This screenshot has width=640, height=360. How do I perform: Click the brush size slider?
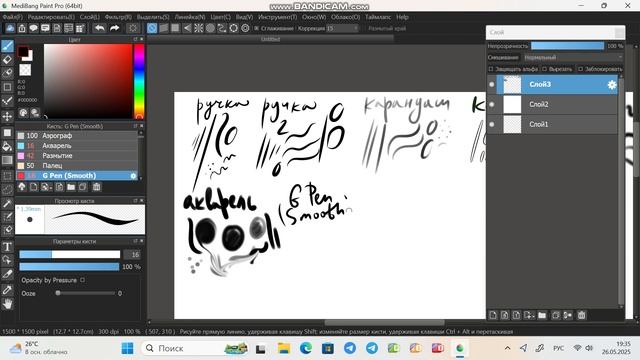[x=70, y=255]
